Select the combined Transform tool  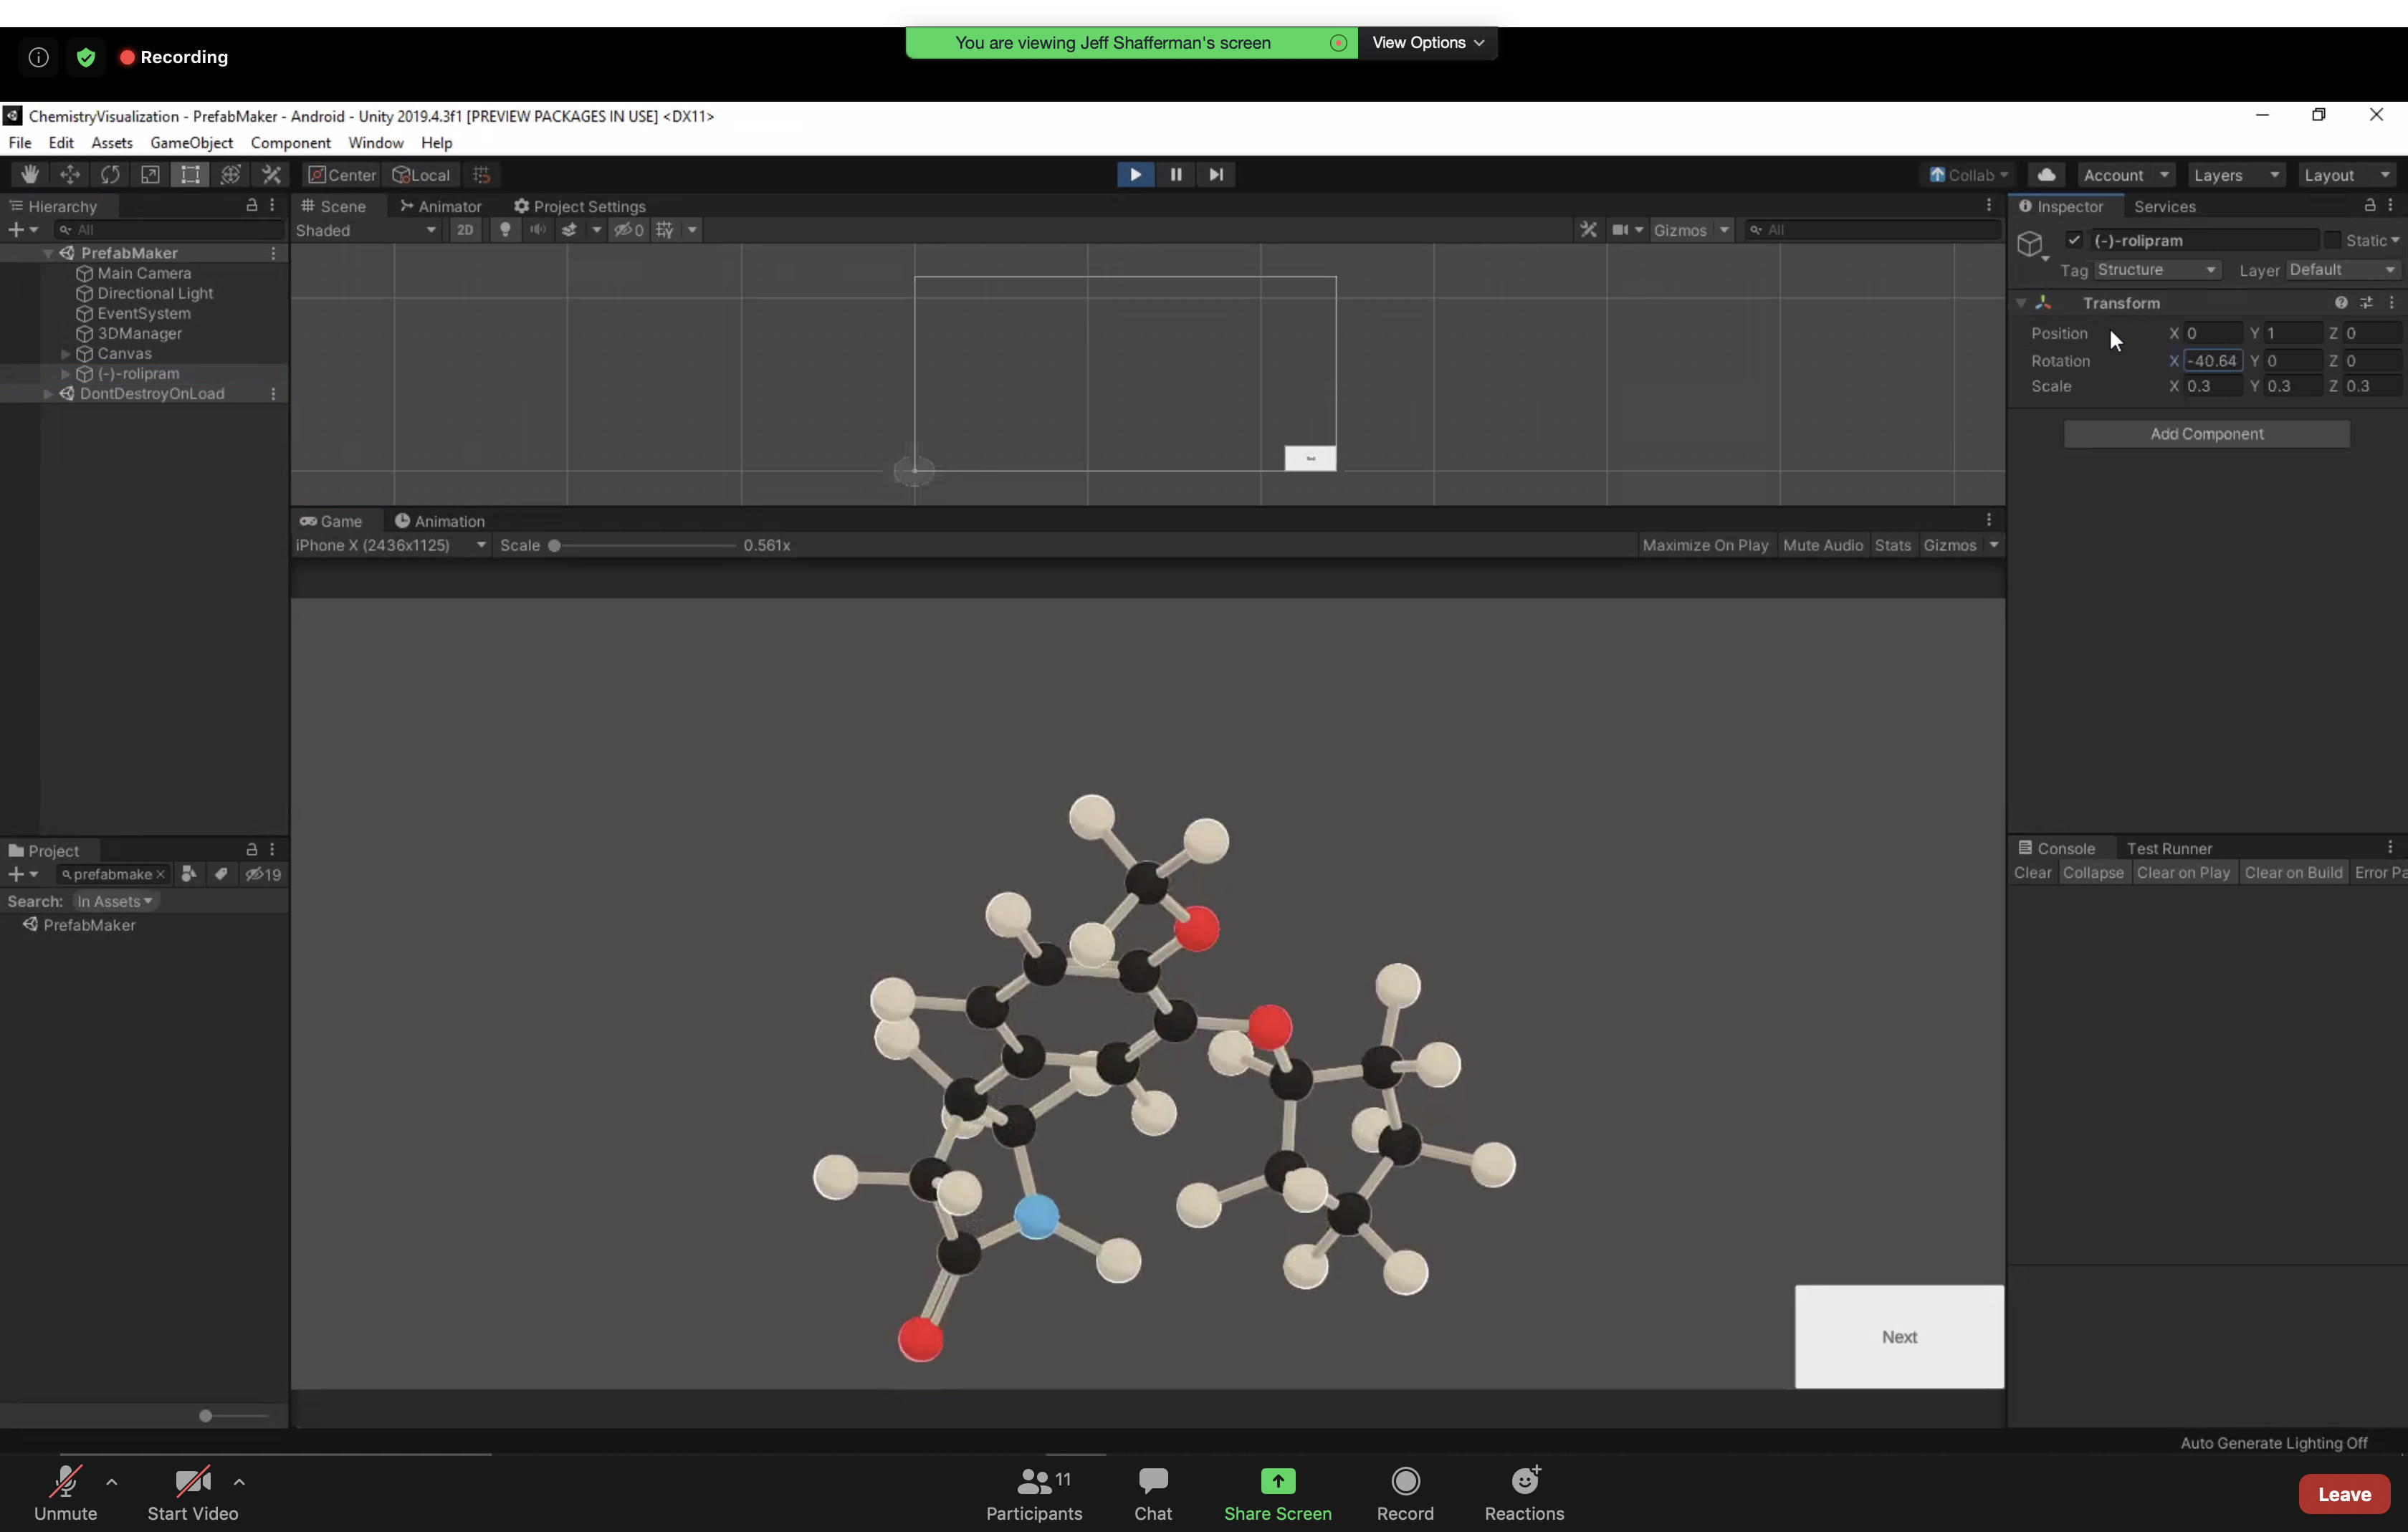click(x=231, y=174)
